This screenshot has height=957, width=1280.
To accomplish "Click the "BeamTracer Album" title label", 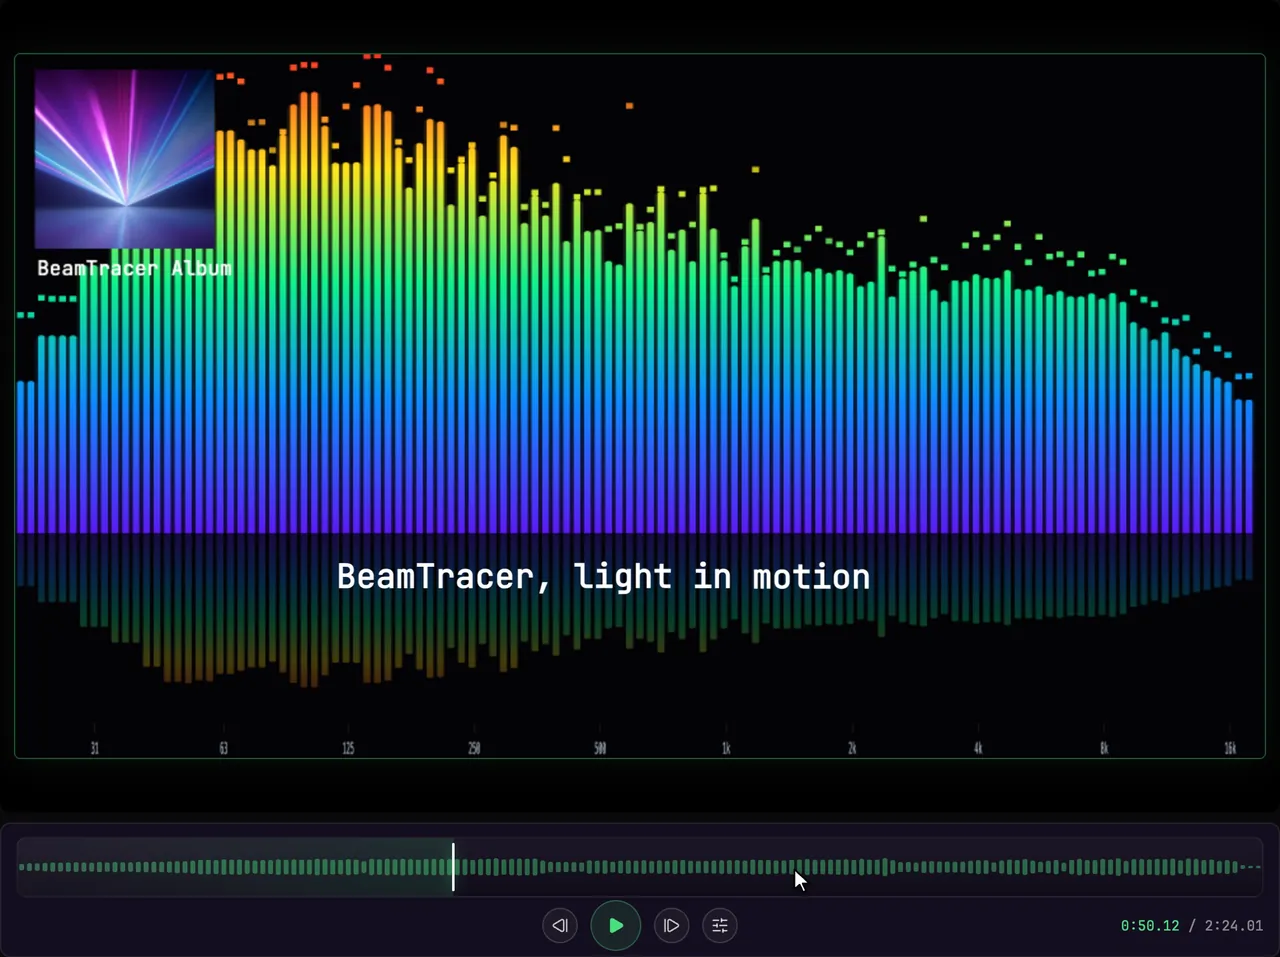I will pyautogui.click(x=134, y=268).
